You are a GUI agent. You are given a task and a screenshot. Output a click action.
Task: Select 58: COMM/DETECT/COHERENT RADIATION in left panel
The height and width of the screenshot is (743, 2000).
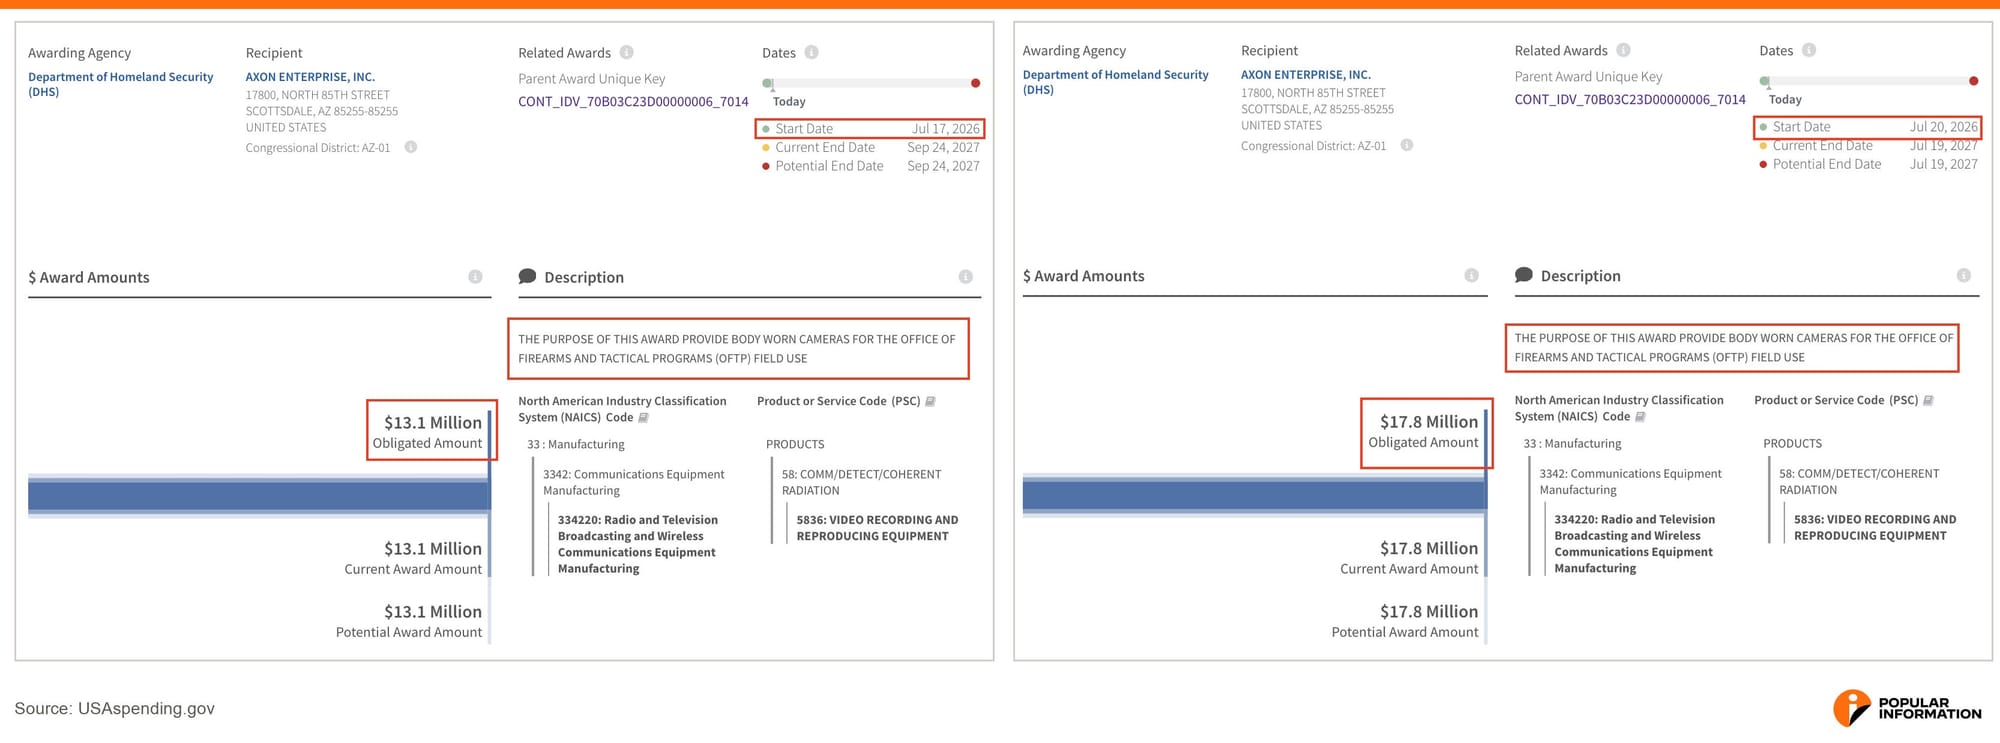click(x=861, y=482)
